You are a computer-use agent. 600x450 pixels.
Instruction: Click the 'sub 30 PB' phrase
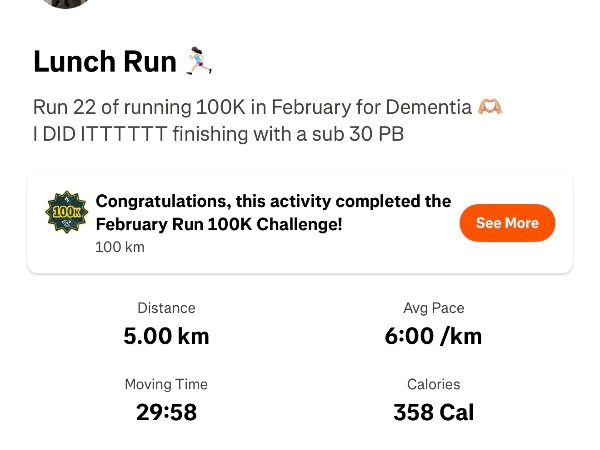click(365, 134)
